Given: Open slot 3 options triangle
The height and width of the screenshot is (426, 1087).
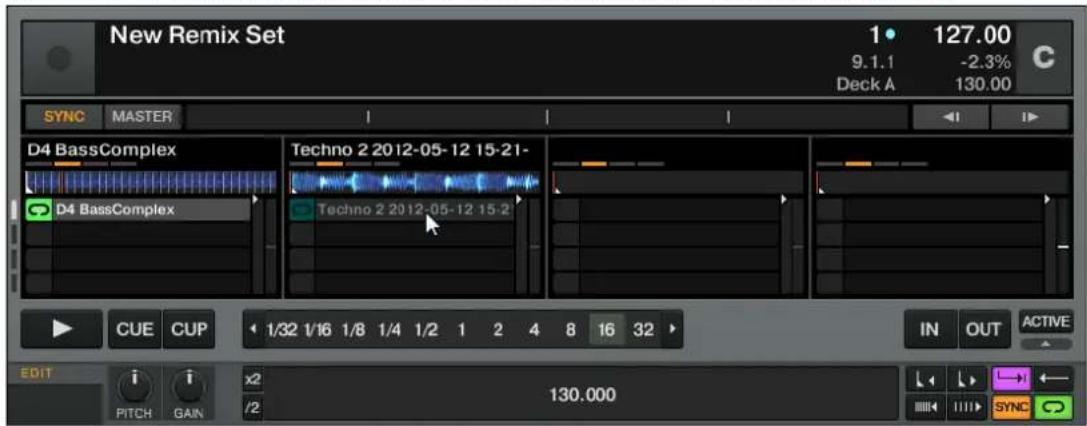Looking at the screenshot, I should [x=784, y=200].
